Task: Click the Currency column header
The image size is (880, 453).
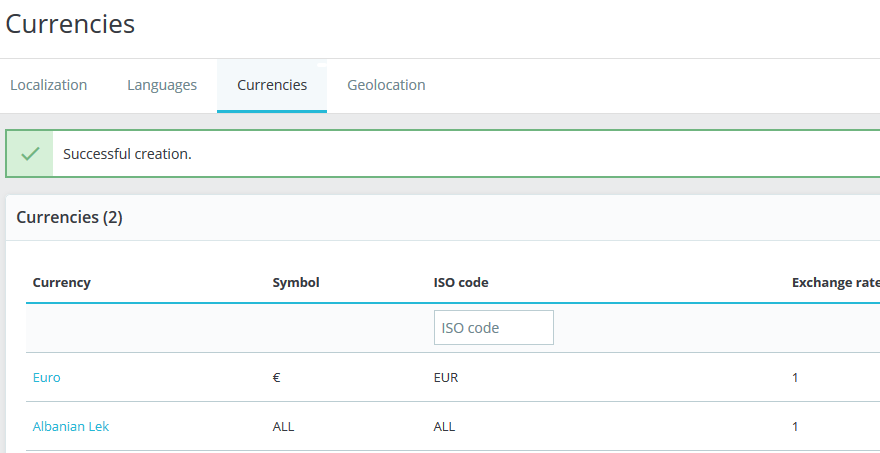Action: point(62,282)
